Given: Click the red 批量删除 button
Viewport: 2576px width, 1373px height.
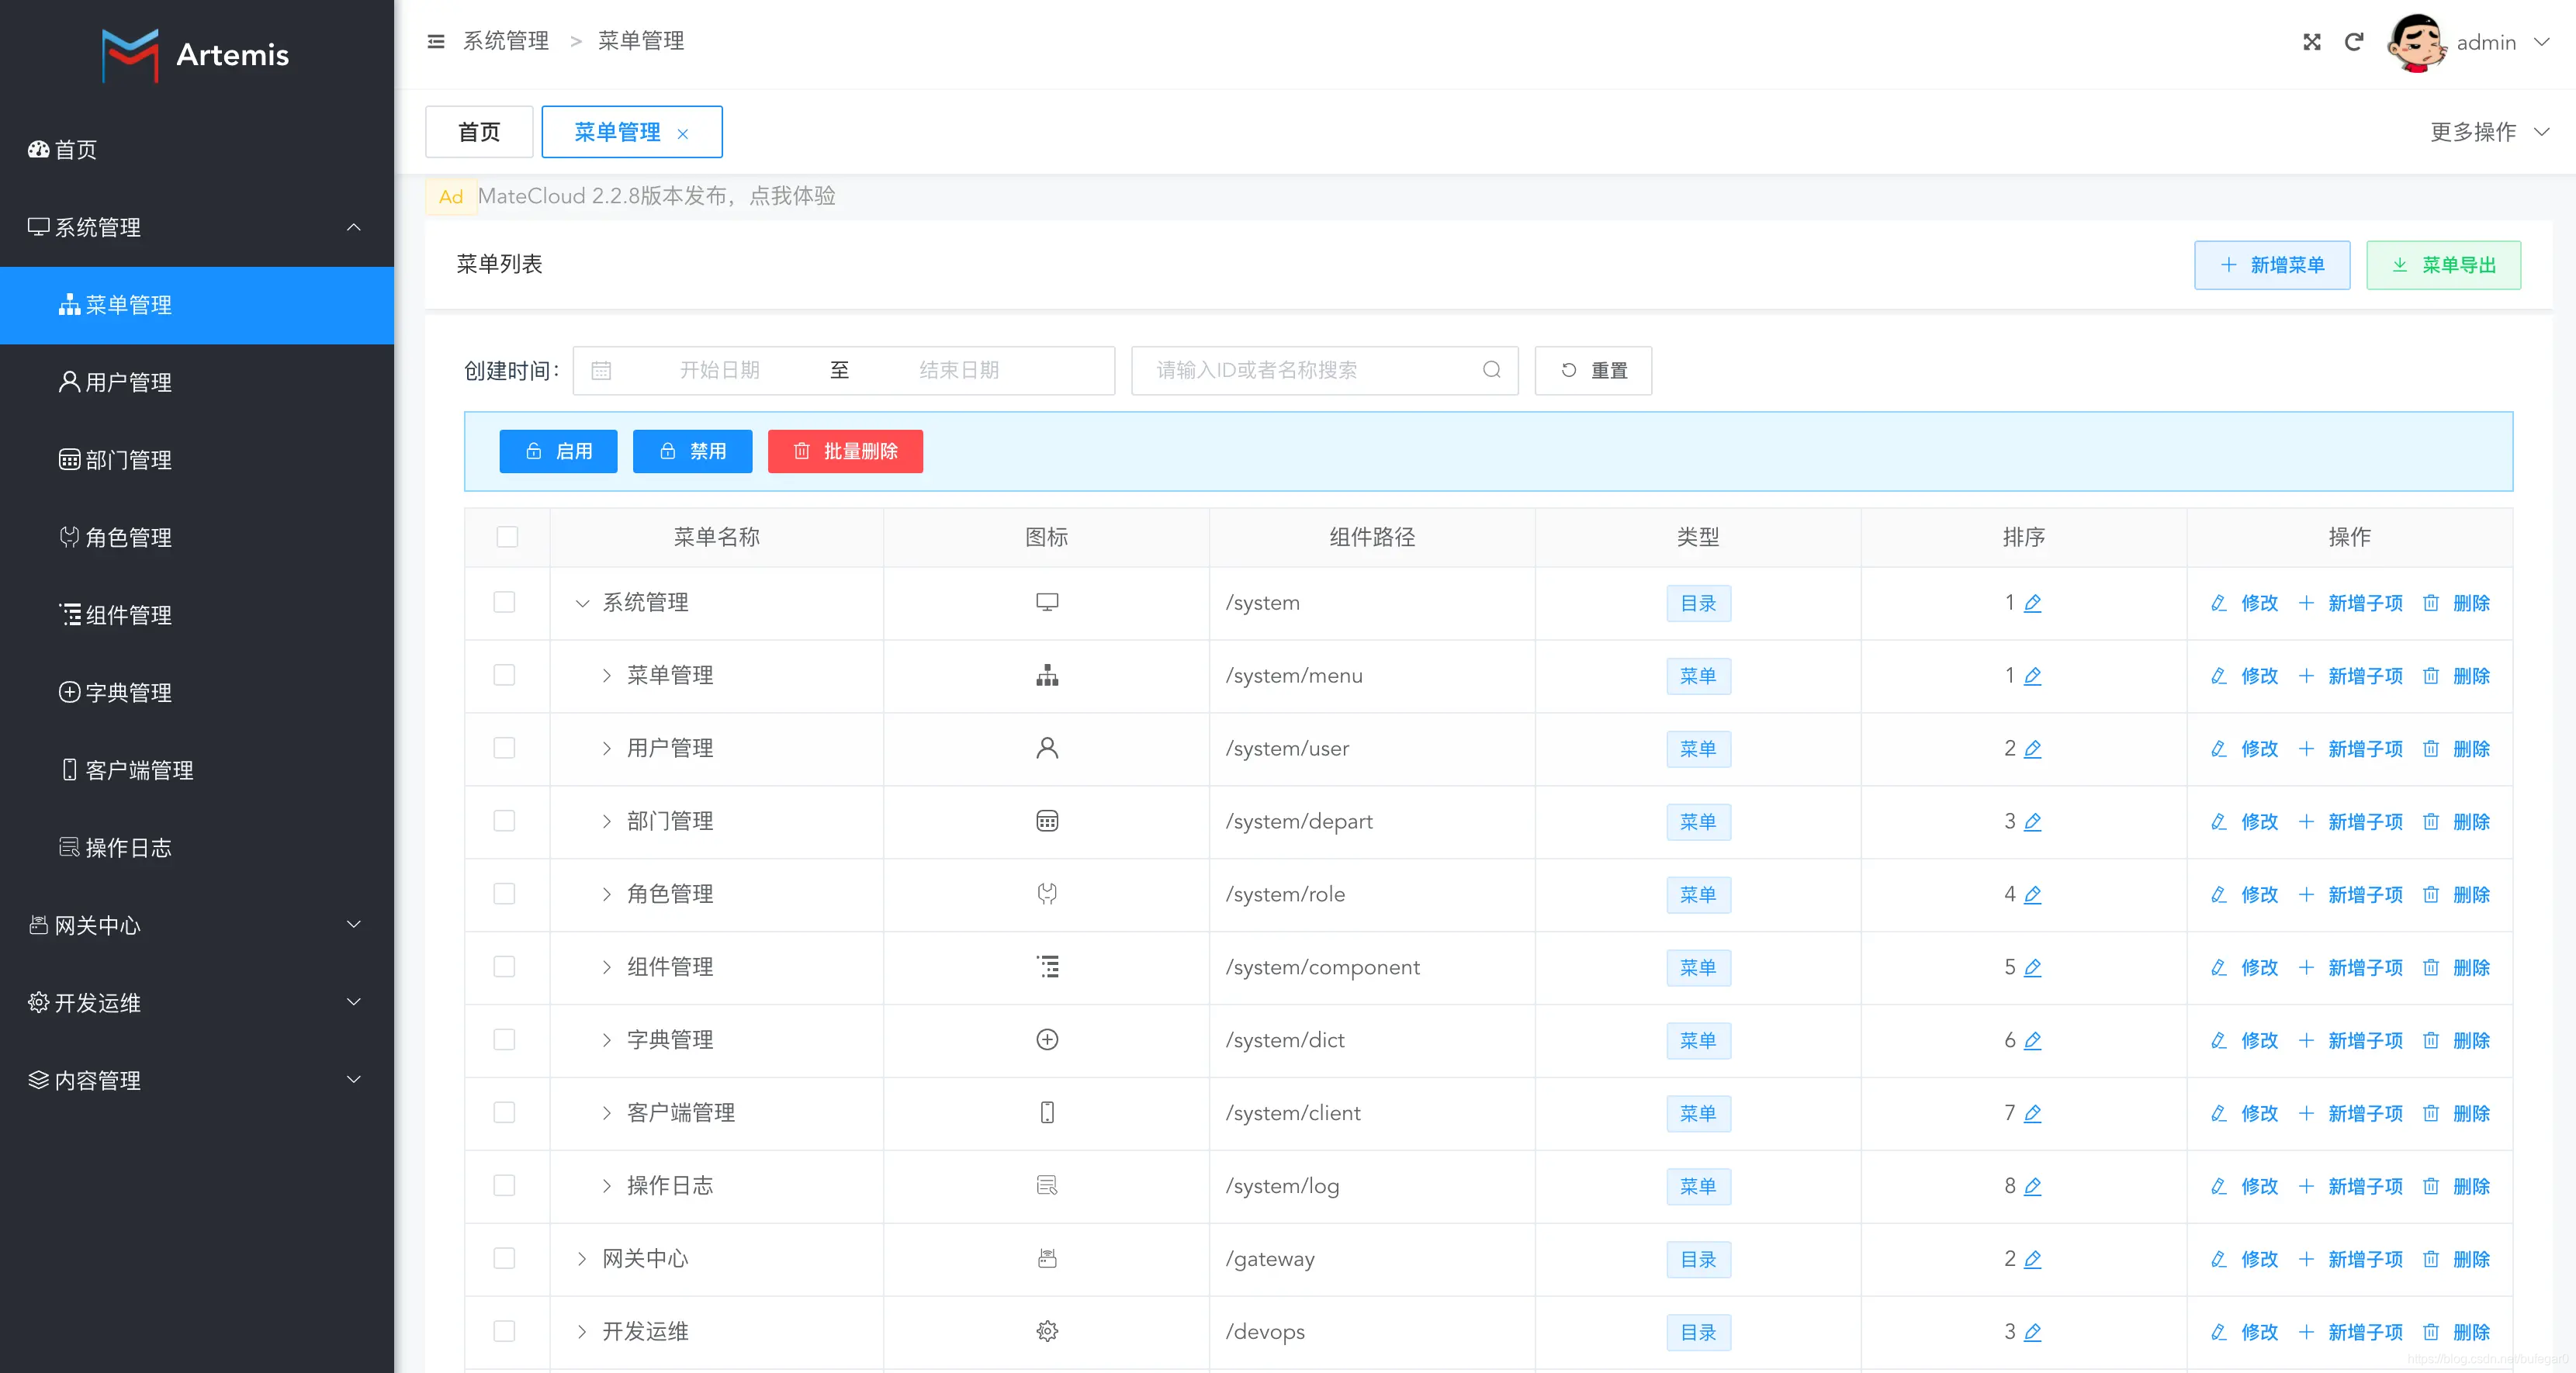Looking at the screenshot, I should pos(845,451).
